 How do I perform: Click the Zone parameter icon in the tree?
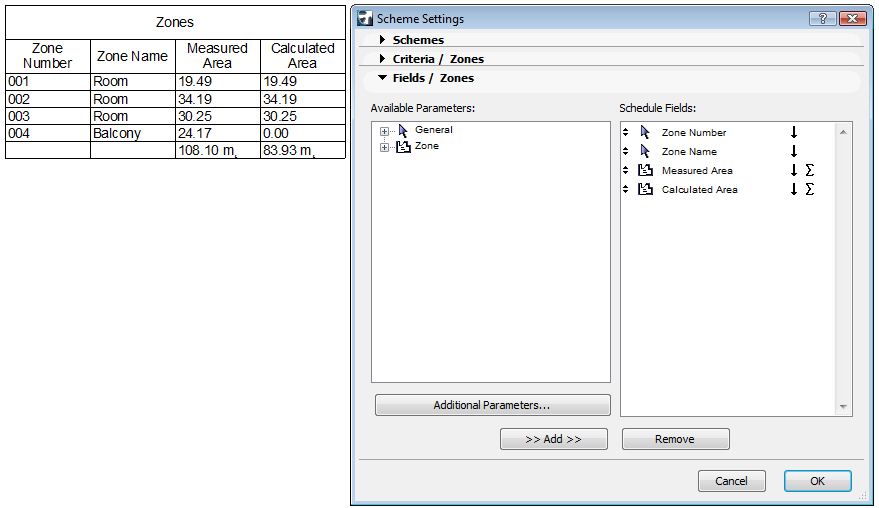(404, 147)
